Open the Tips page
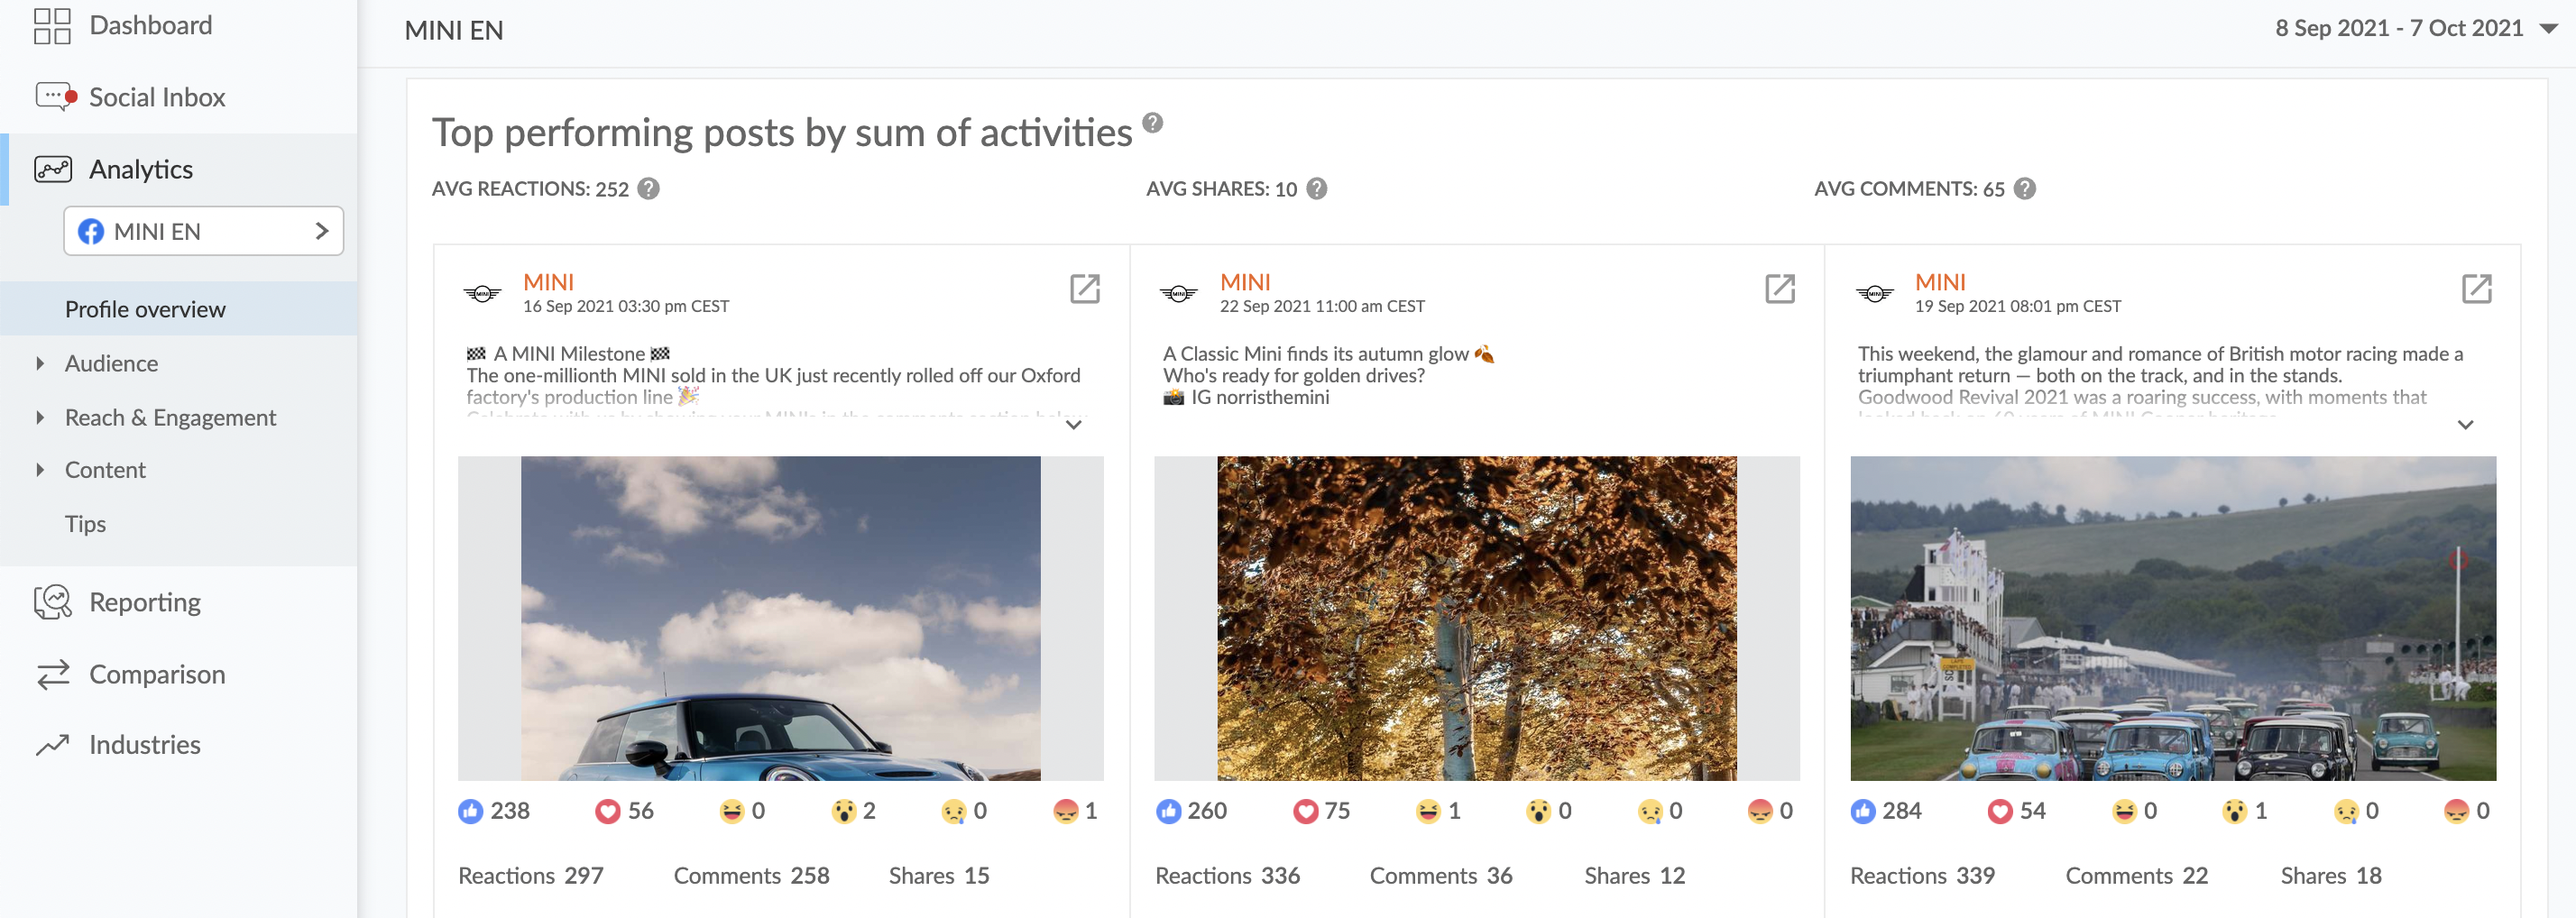 [85, 524]
